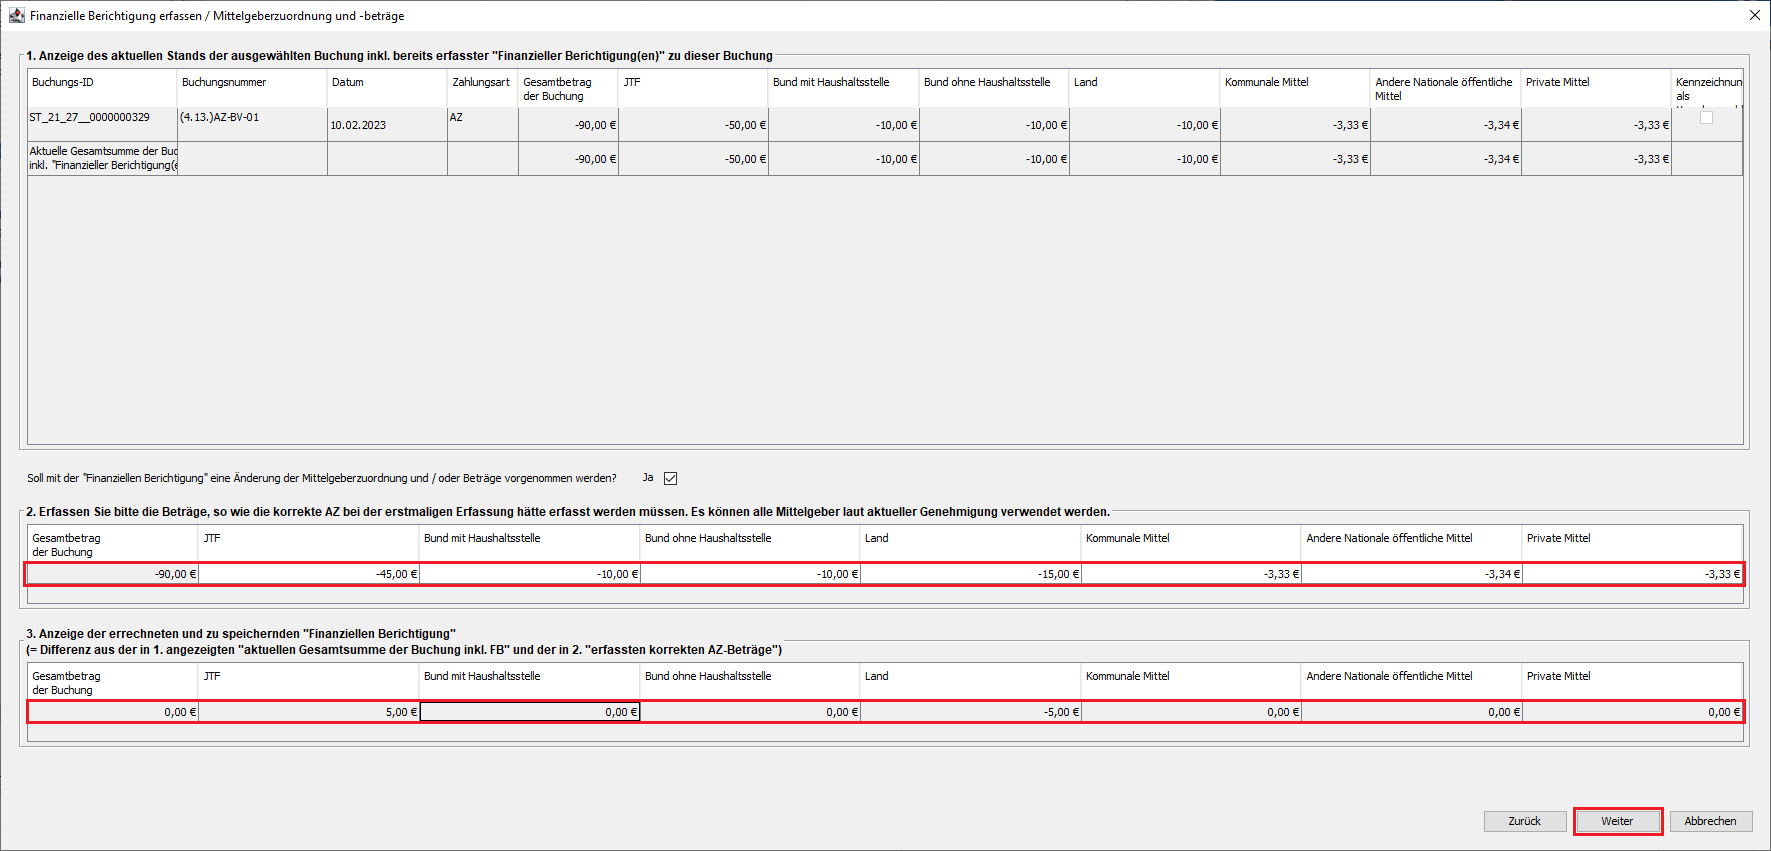
Task: Select the calculated JTF difference 5,00 € cell
Action: 309,712
